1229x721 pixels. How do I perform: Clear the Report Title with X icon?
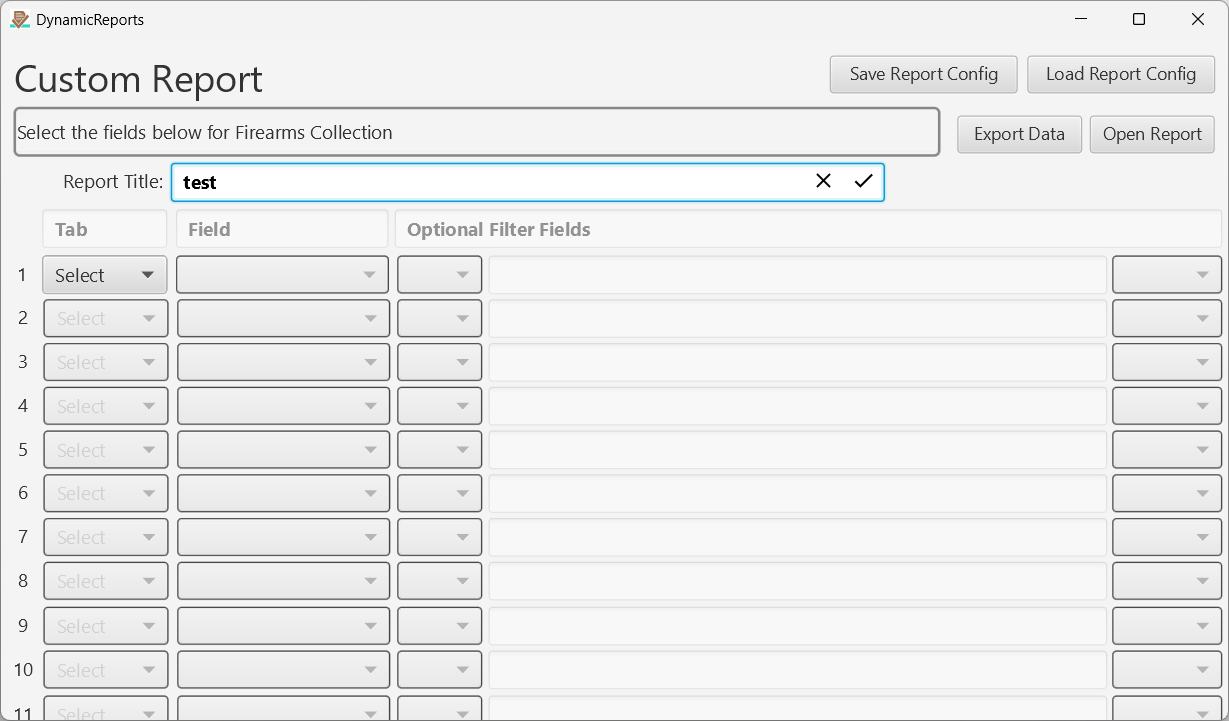[823, 181]
